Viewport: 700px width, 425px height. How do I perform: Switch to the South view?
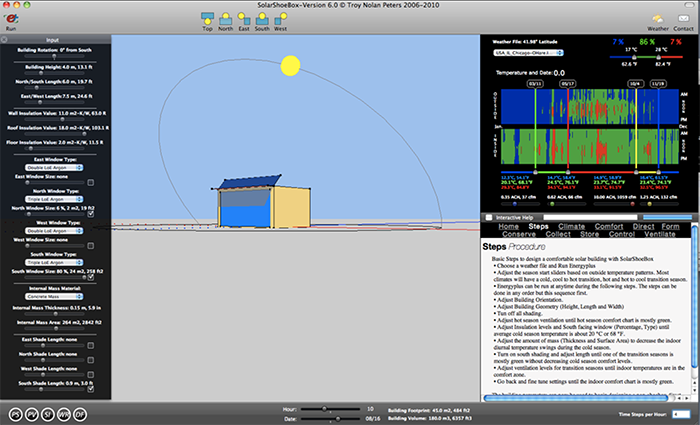264,18
